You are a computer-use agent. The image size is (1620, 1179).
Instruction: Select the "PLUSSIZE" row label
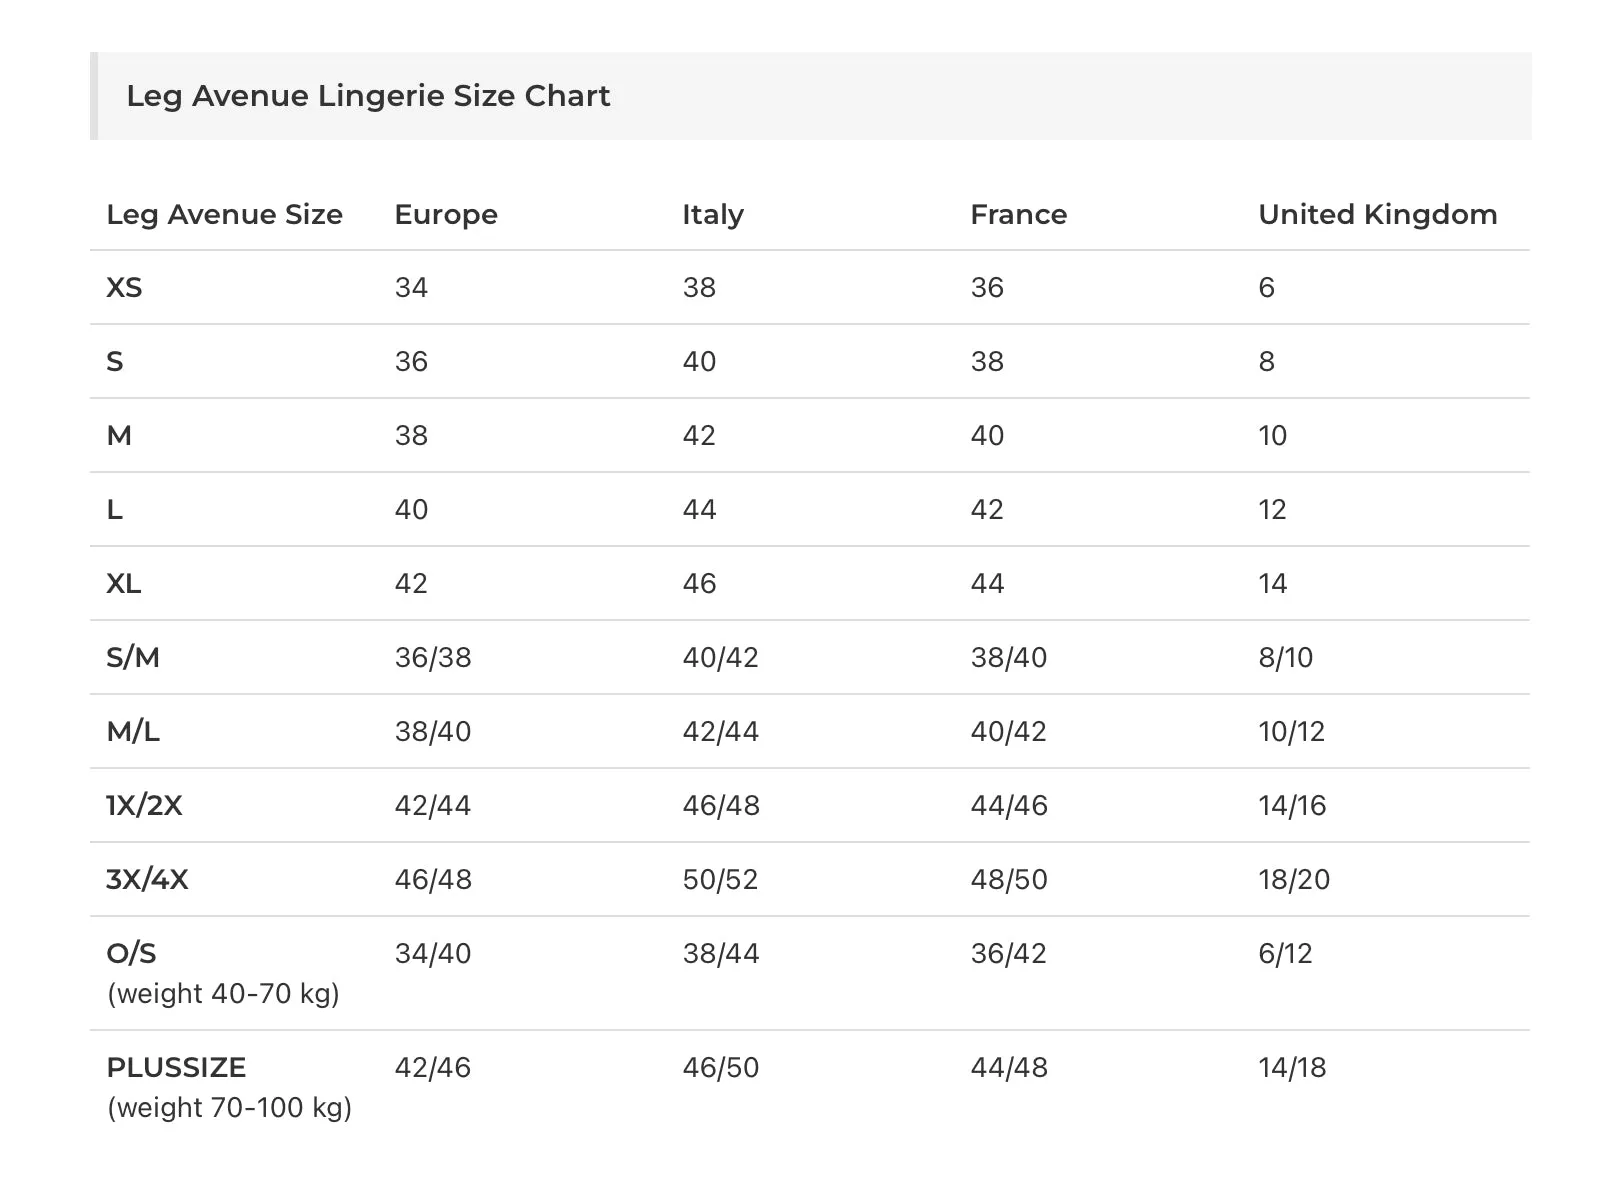click(x=176, y=1068)
